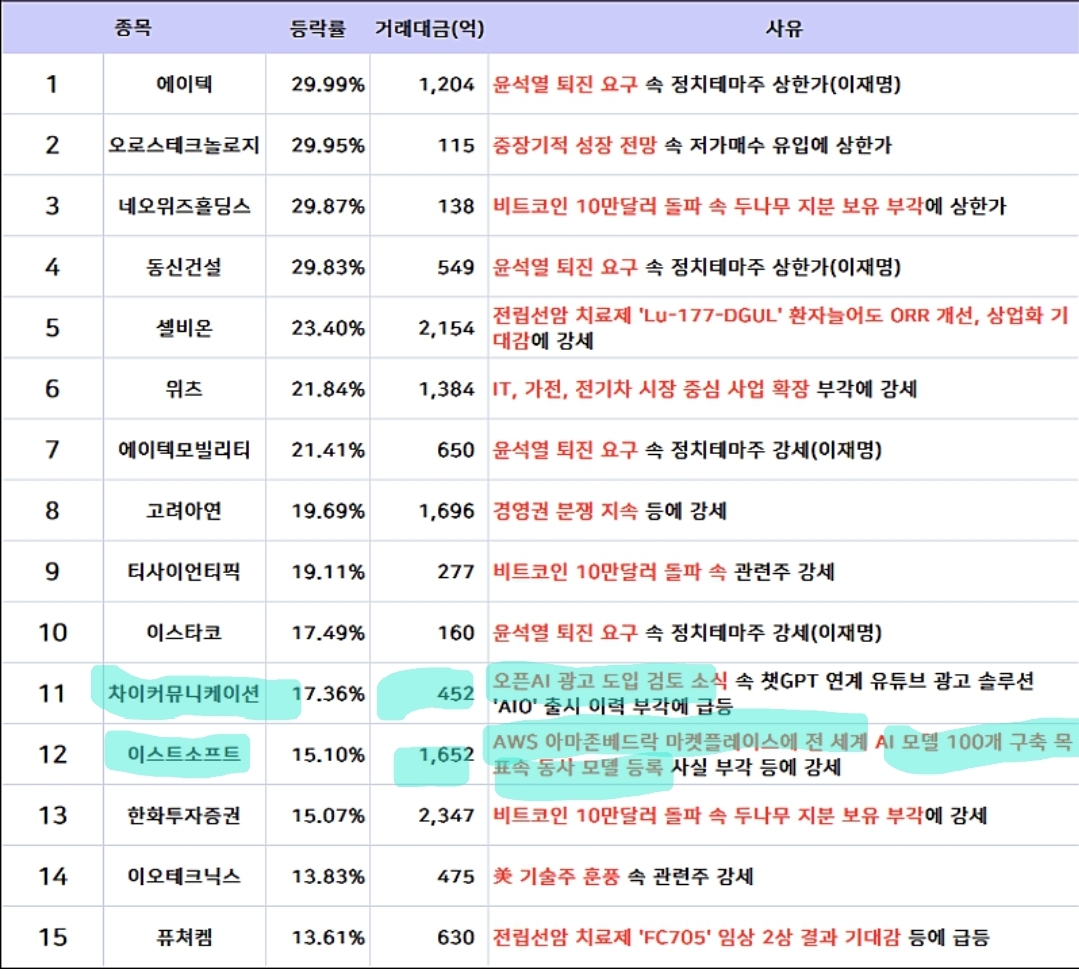
Task: Click the 13.83% change rate value
Action: pos(328,876)
